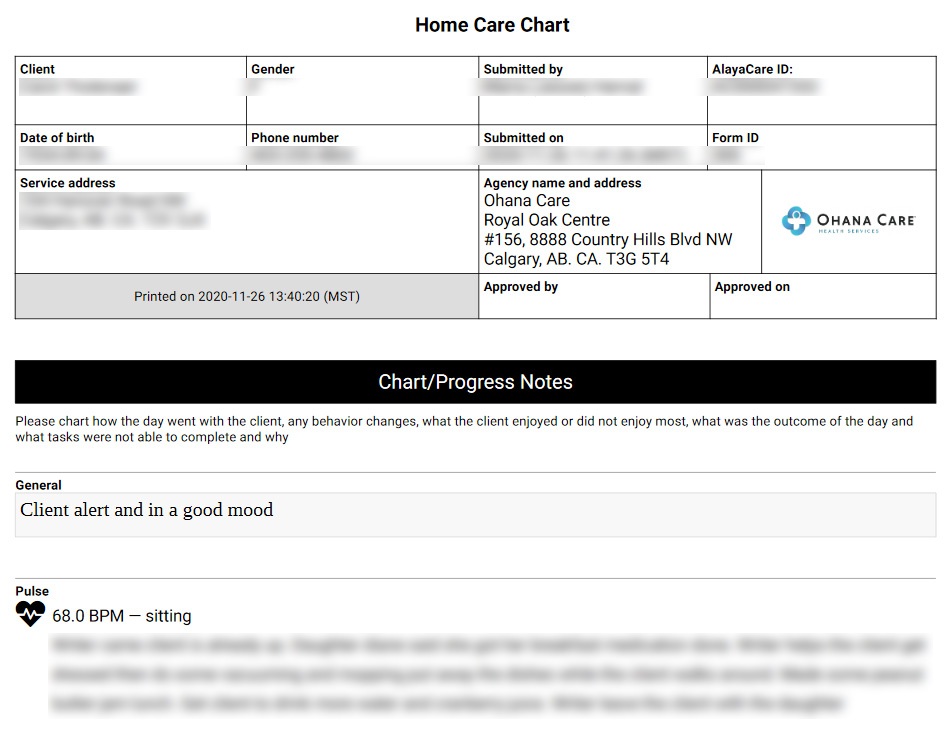Viewport: 950px width, 746px height.
Task: Click the Ohana Care logo
Action: click(848, 221)
